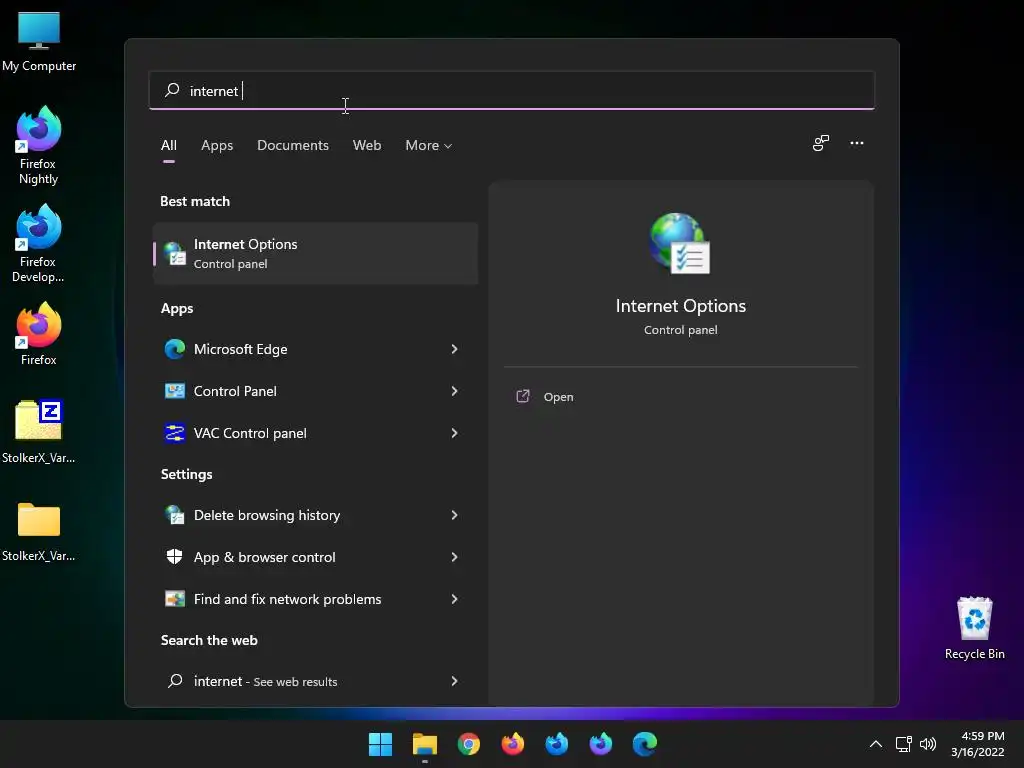The width and height of the screenshot is (1024, 768).
Task: Click the search text input field
Action: [x=512, y=90]
